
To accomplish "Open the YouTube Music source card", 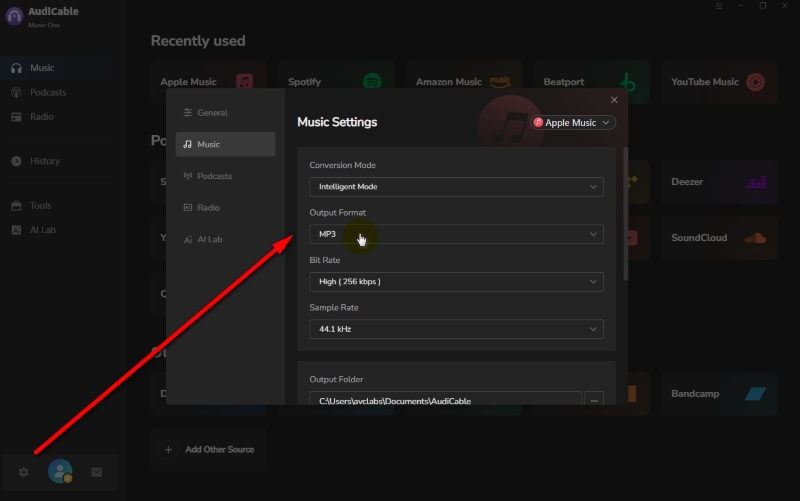I will tap(719, 82).
